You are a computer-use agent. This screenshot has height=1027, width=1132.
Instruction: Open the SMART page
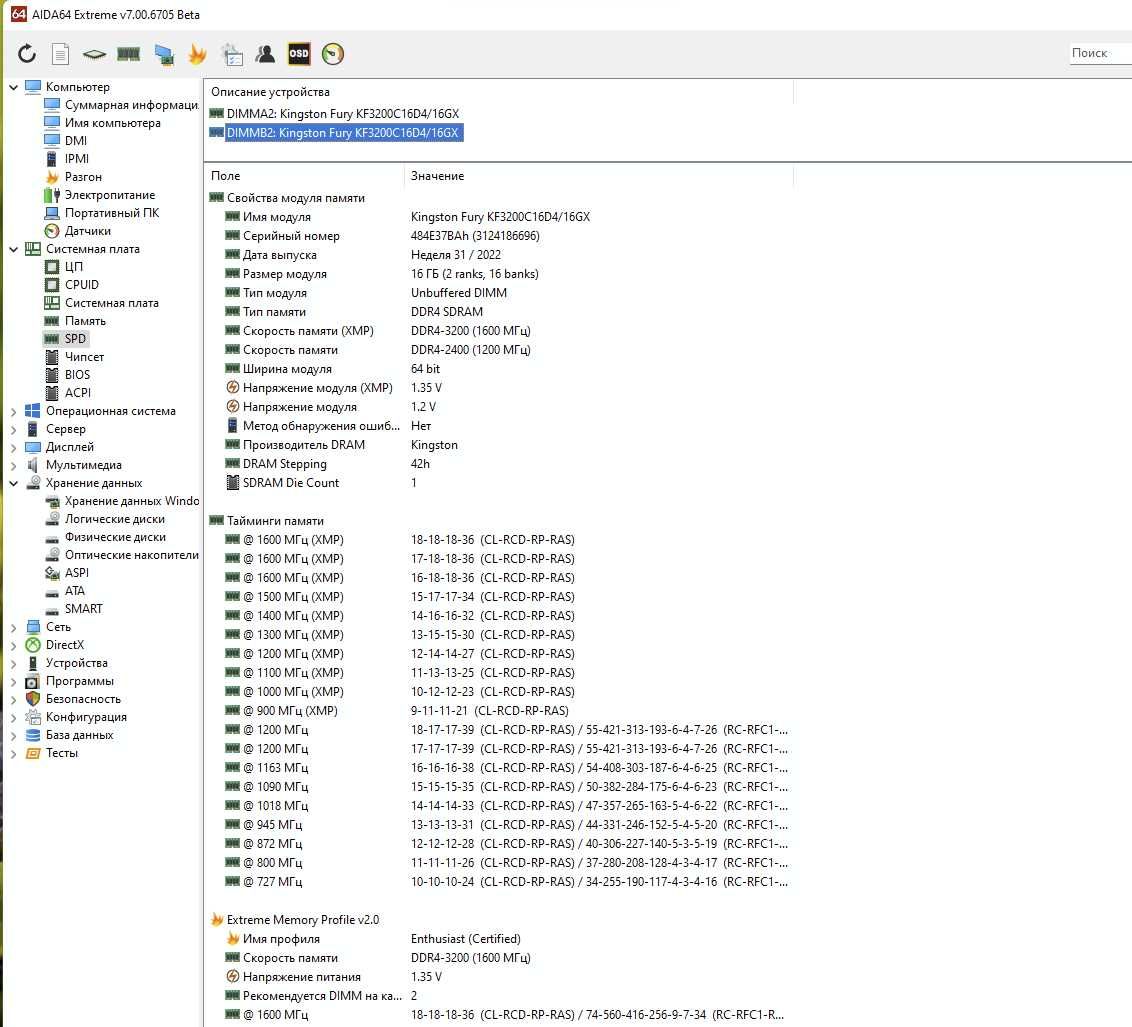[x=84, y=609]
